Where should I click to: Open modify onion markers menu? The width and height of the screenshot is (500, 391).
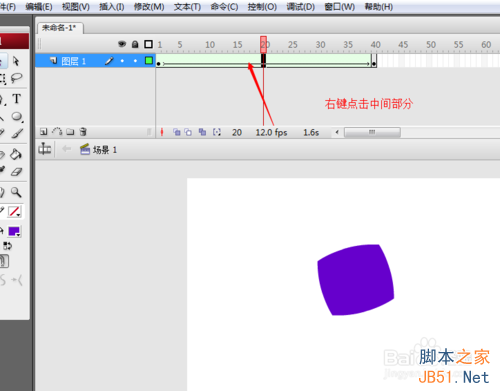(x=217, y=132)
